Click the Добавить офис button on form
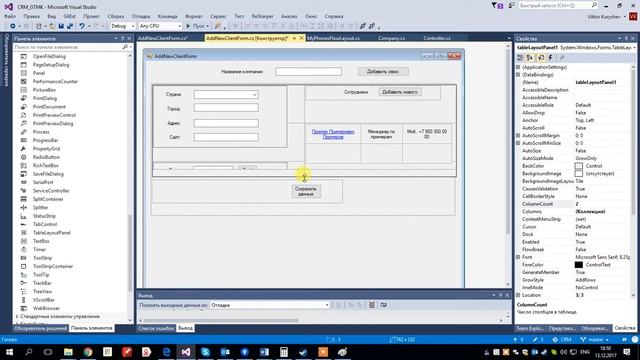This screenshot has height=360, width=640. (x=383, y=71)
